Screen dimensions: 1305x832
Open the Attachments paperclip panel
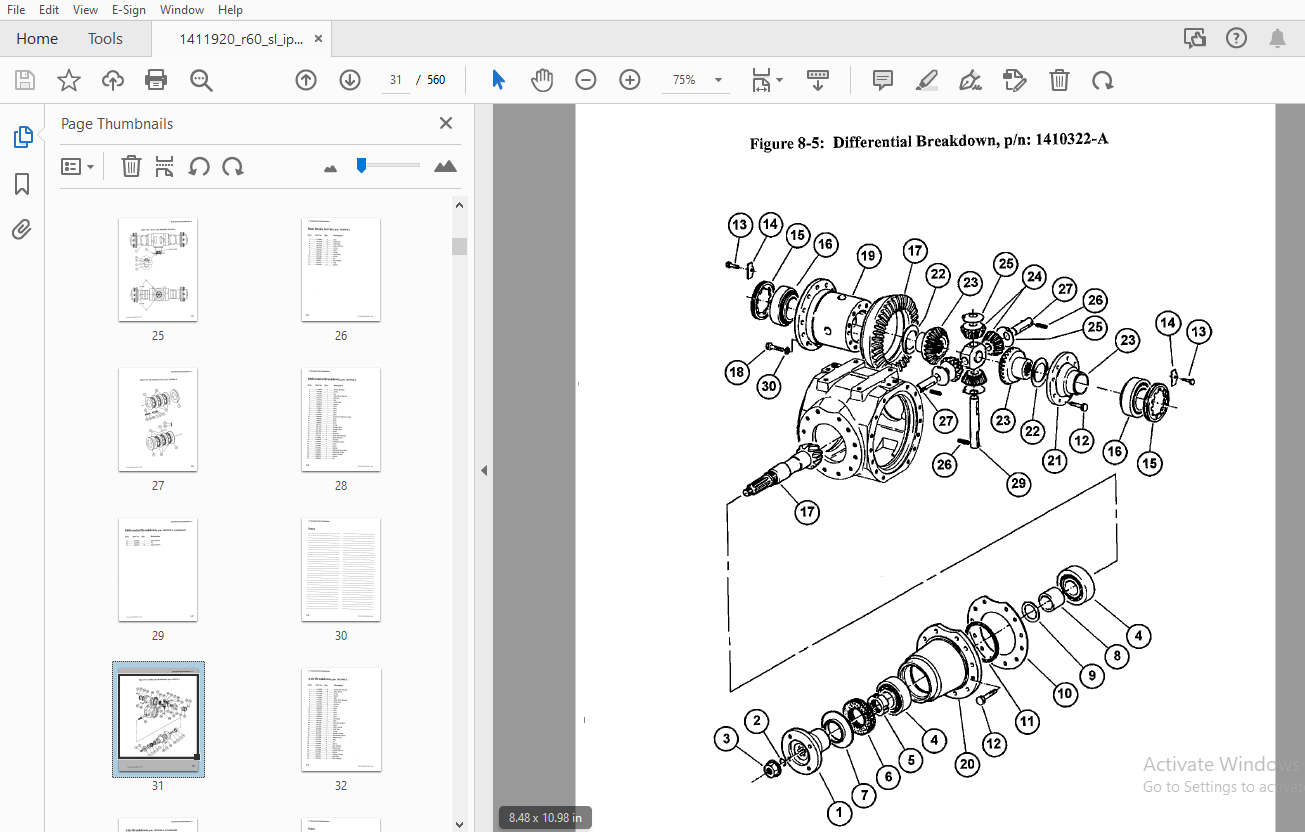[22, 230]
